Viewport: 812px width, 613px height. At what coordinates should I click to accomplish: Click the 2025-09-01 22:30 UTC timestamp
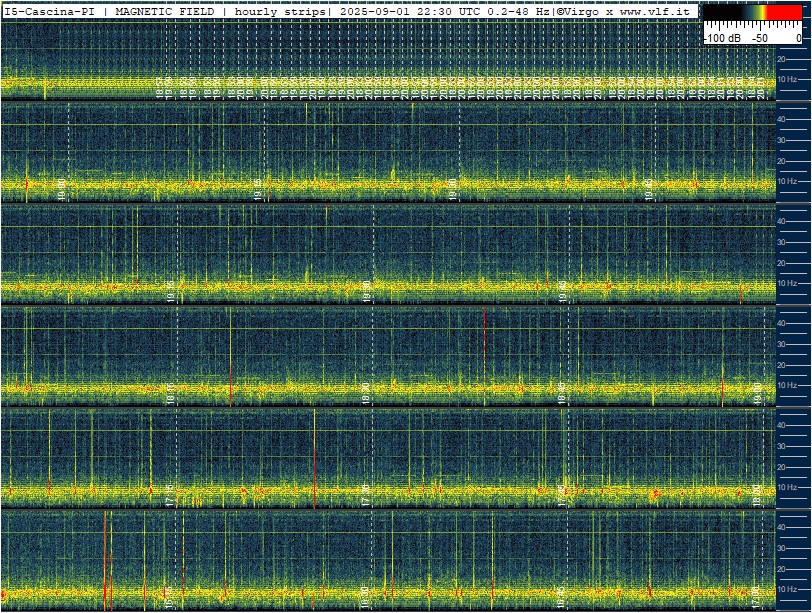tap(411, 11)
